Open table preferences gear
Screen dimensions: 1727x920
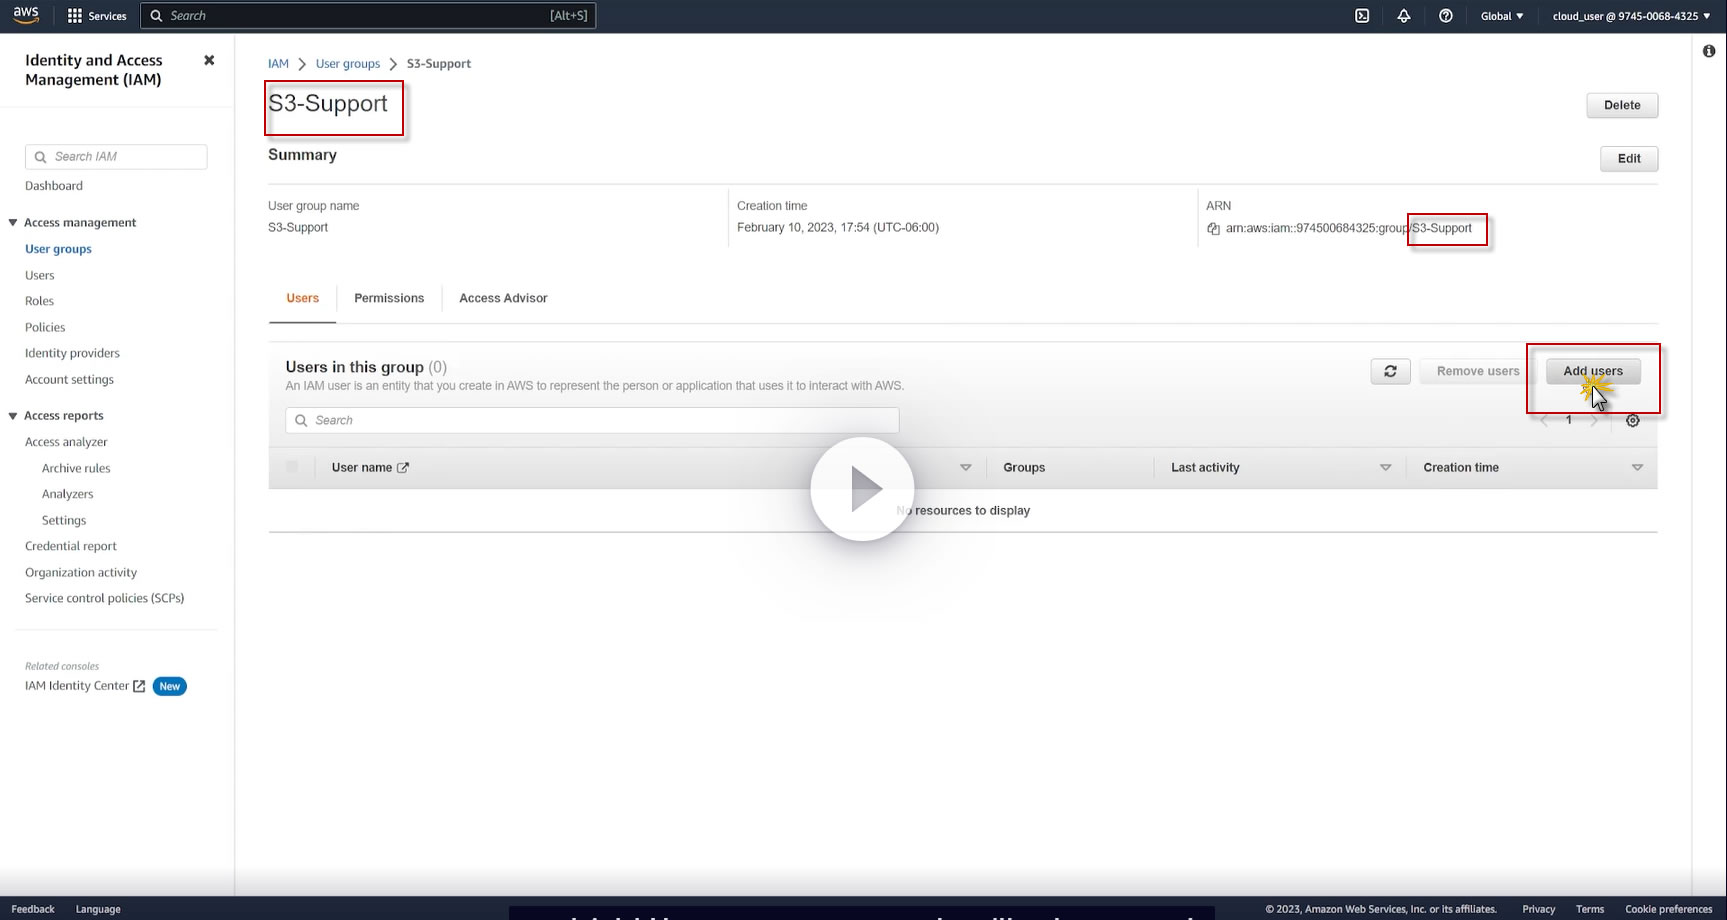pyautogui.click(x=1633, y=421)
